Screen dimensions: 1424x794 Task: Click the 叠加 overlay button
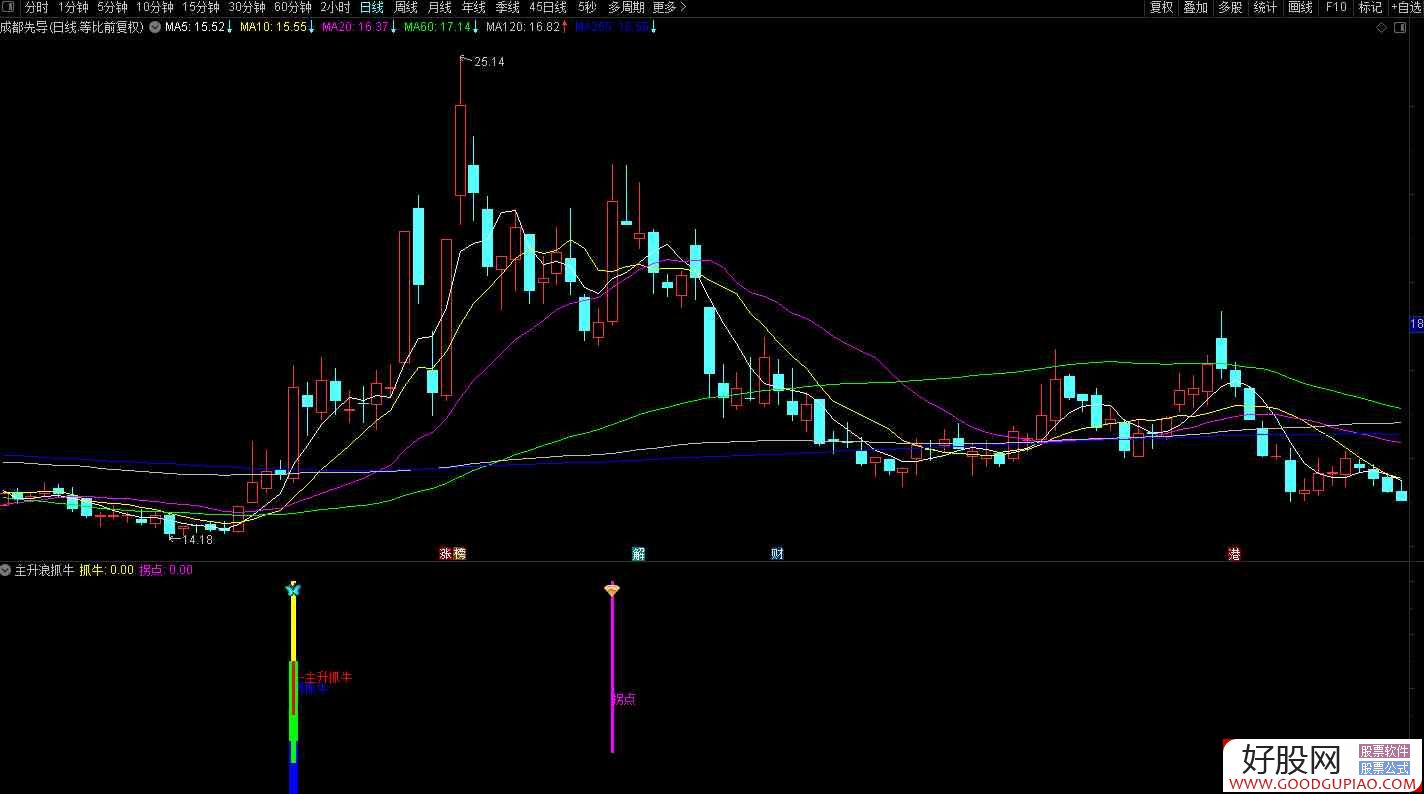coord(1195,7)
